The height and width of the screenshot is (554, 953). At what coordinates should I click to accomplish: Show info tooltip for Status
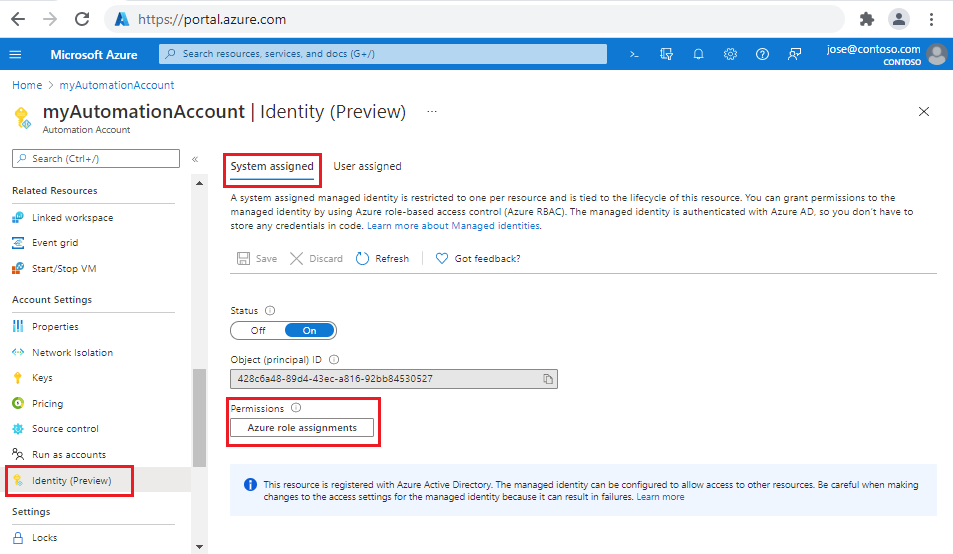270,311
